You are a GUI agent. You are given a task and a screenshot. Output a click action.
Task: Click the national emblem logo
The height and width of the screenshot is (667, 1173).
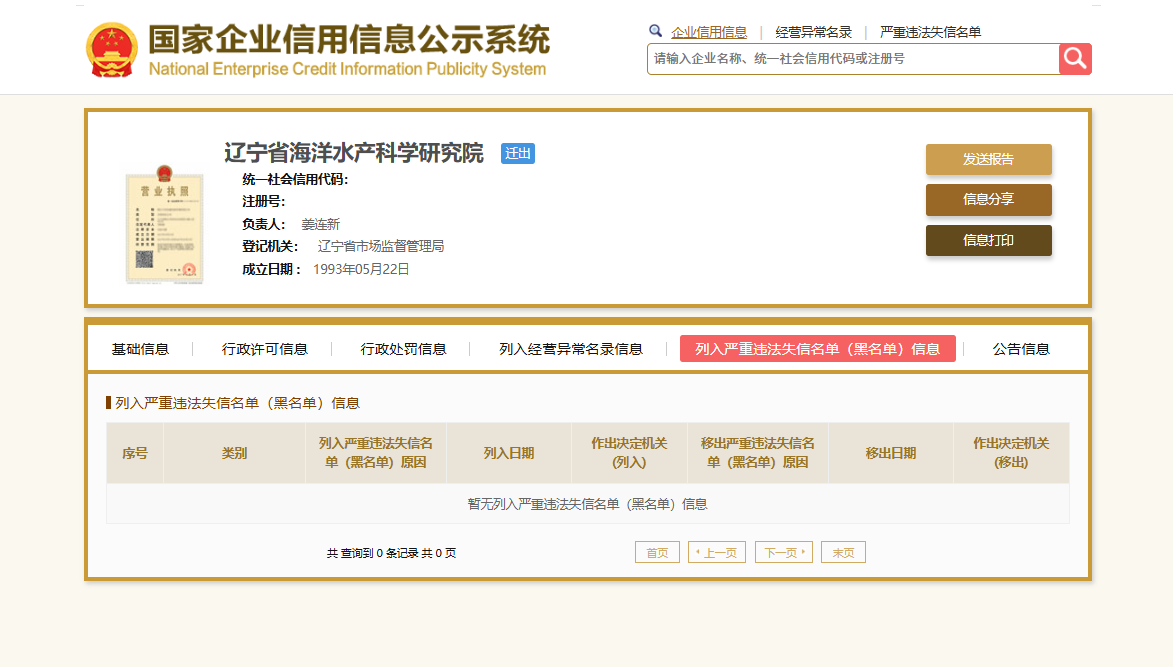(111, 50)
